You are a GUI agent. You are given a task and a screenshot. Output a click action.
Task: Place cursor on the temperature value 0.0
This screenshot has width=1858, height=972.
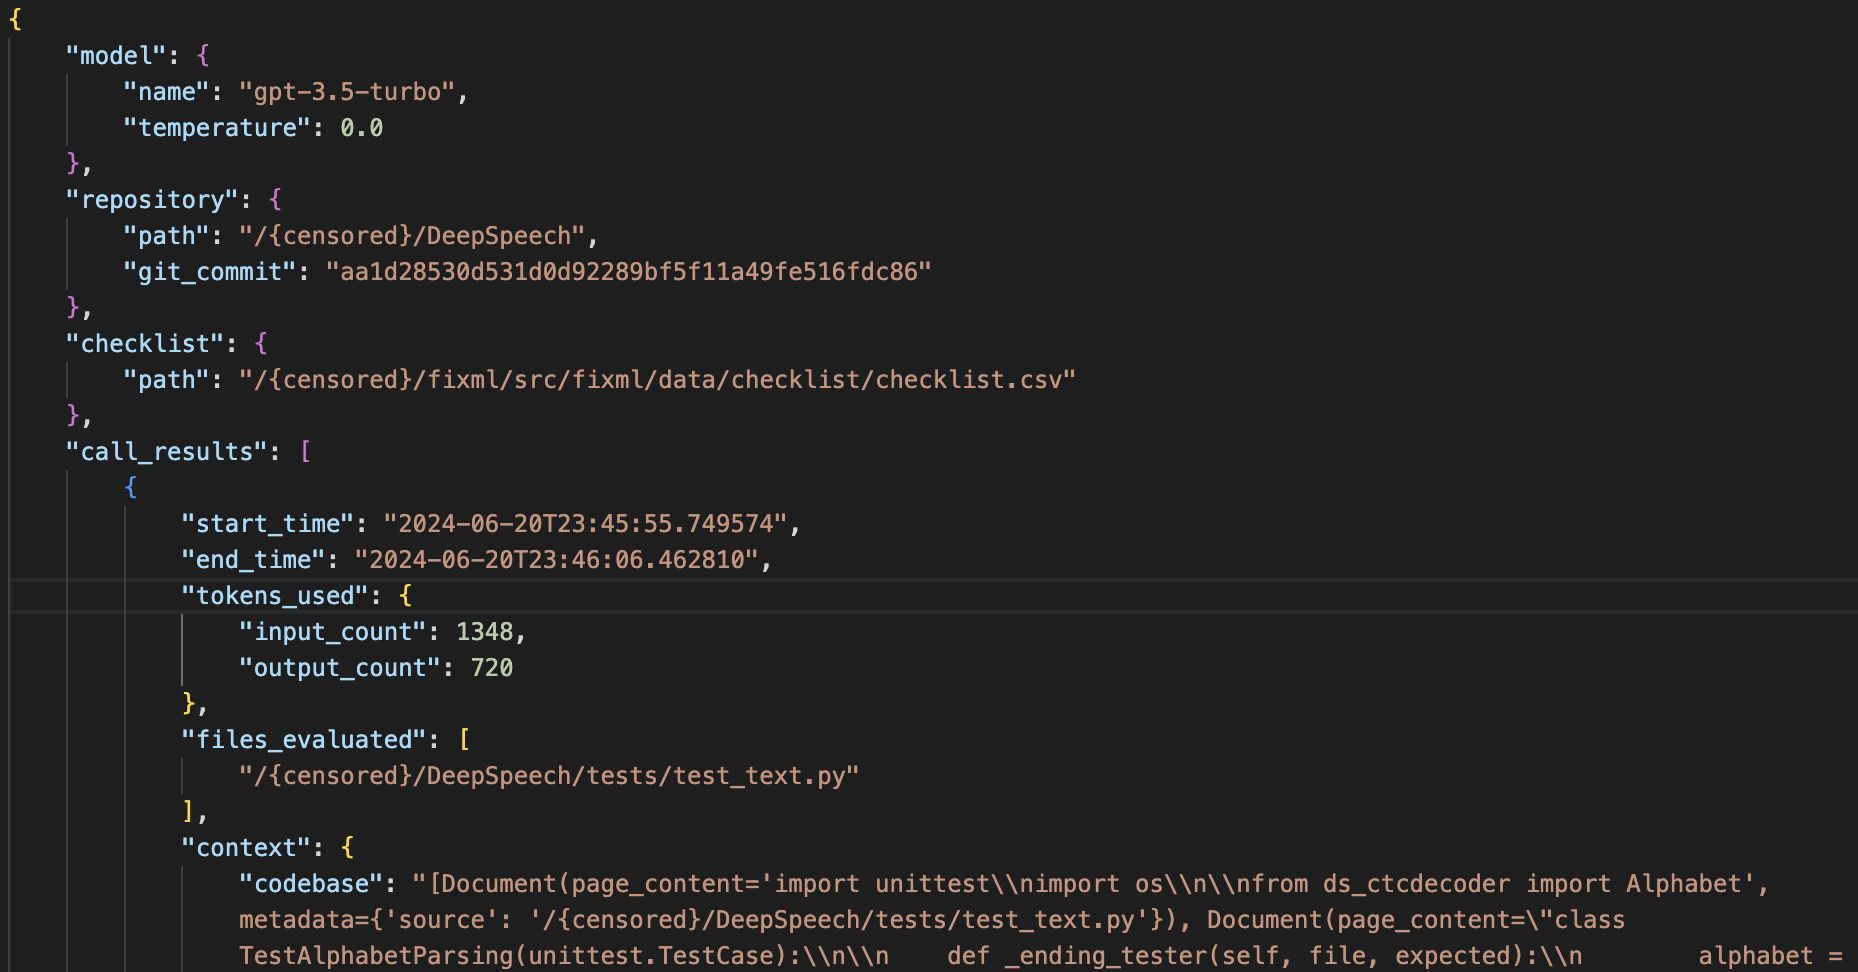pos(361,128)
